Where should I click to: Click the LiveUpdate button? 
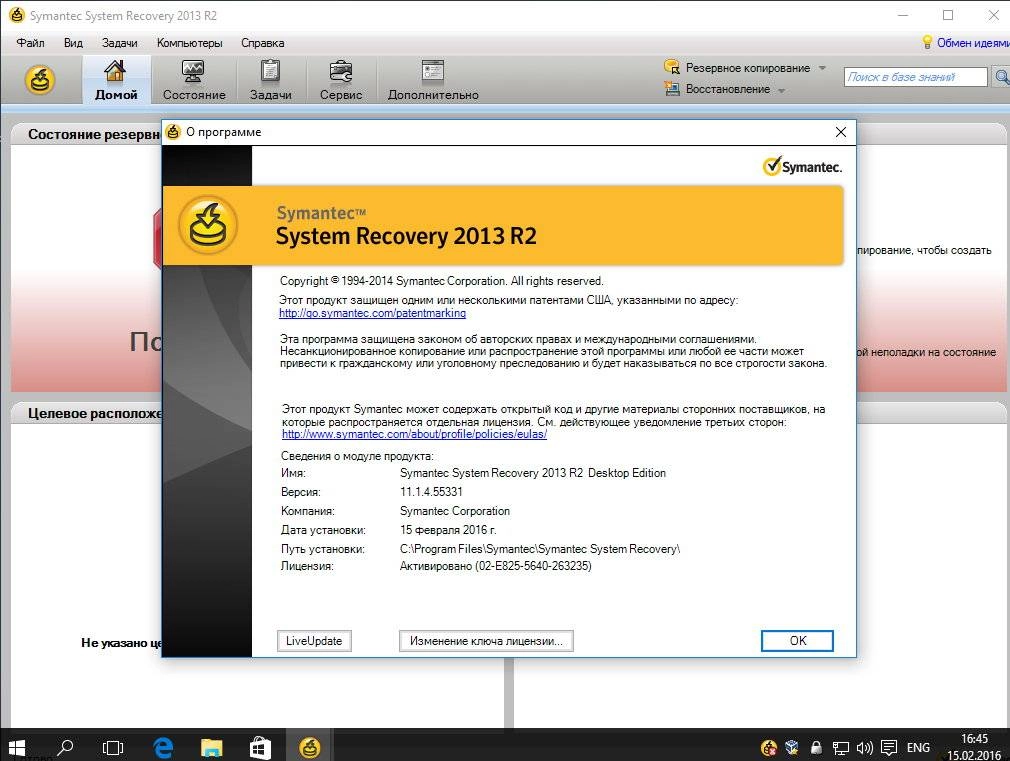[314, 641]
